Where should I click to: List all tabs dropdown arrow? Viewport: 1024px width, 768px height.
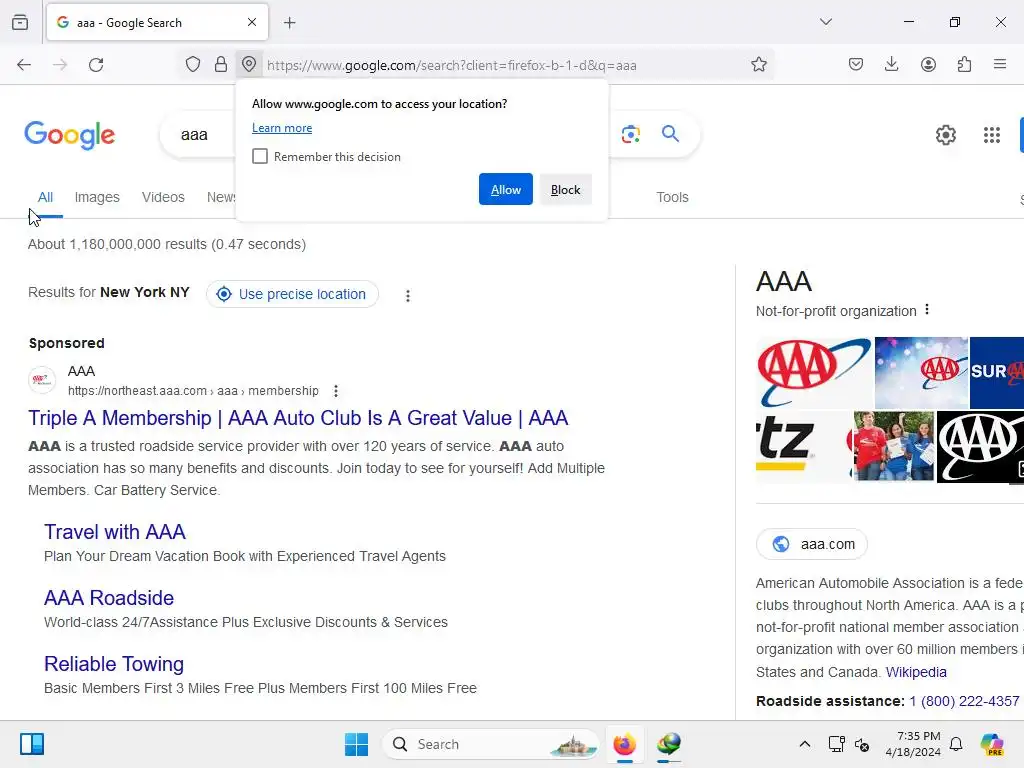pyautogui.click(x=826, y=22)
